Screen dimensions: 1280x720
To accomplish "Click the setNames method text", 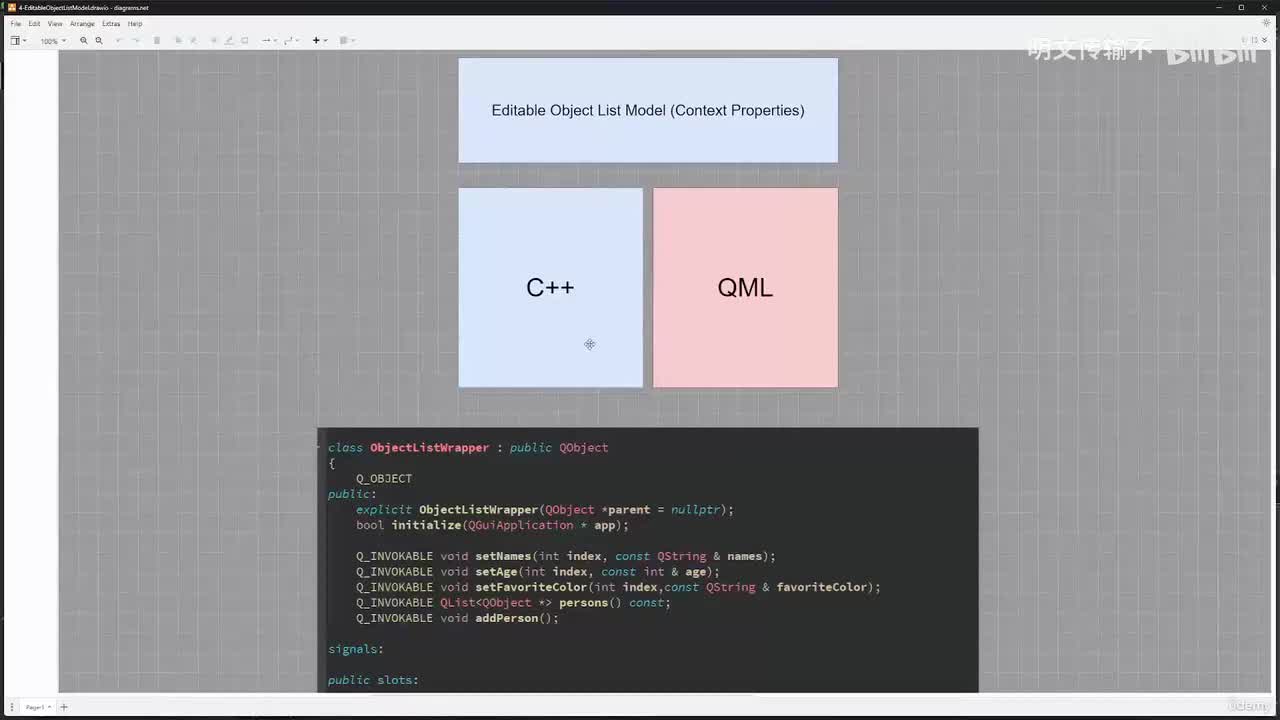I will (503, 556).
